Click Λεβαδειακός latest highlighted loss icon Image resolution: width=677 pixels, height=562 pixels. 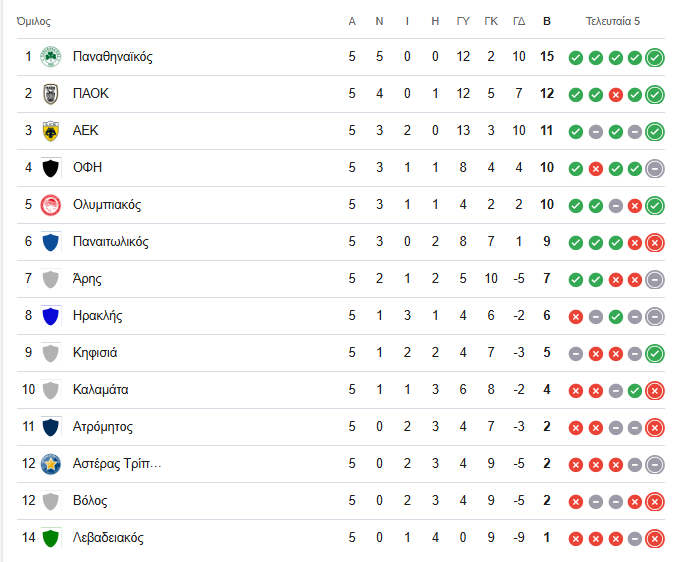coord(655,539)
